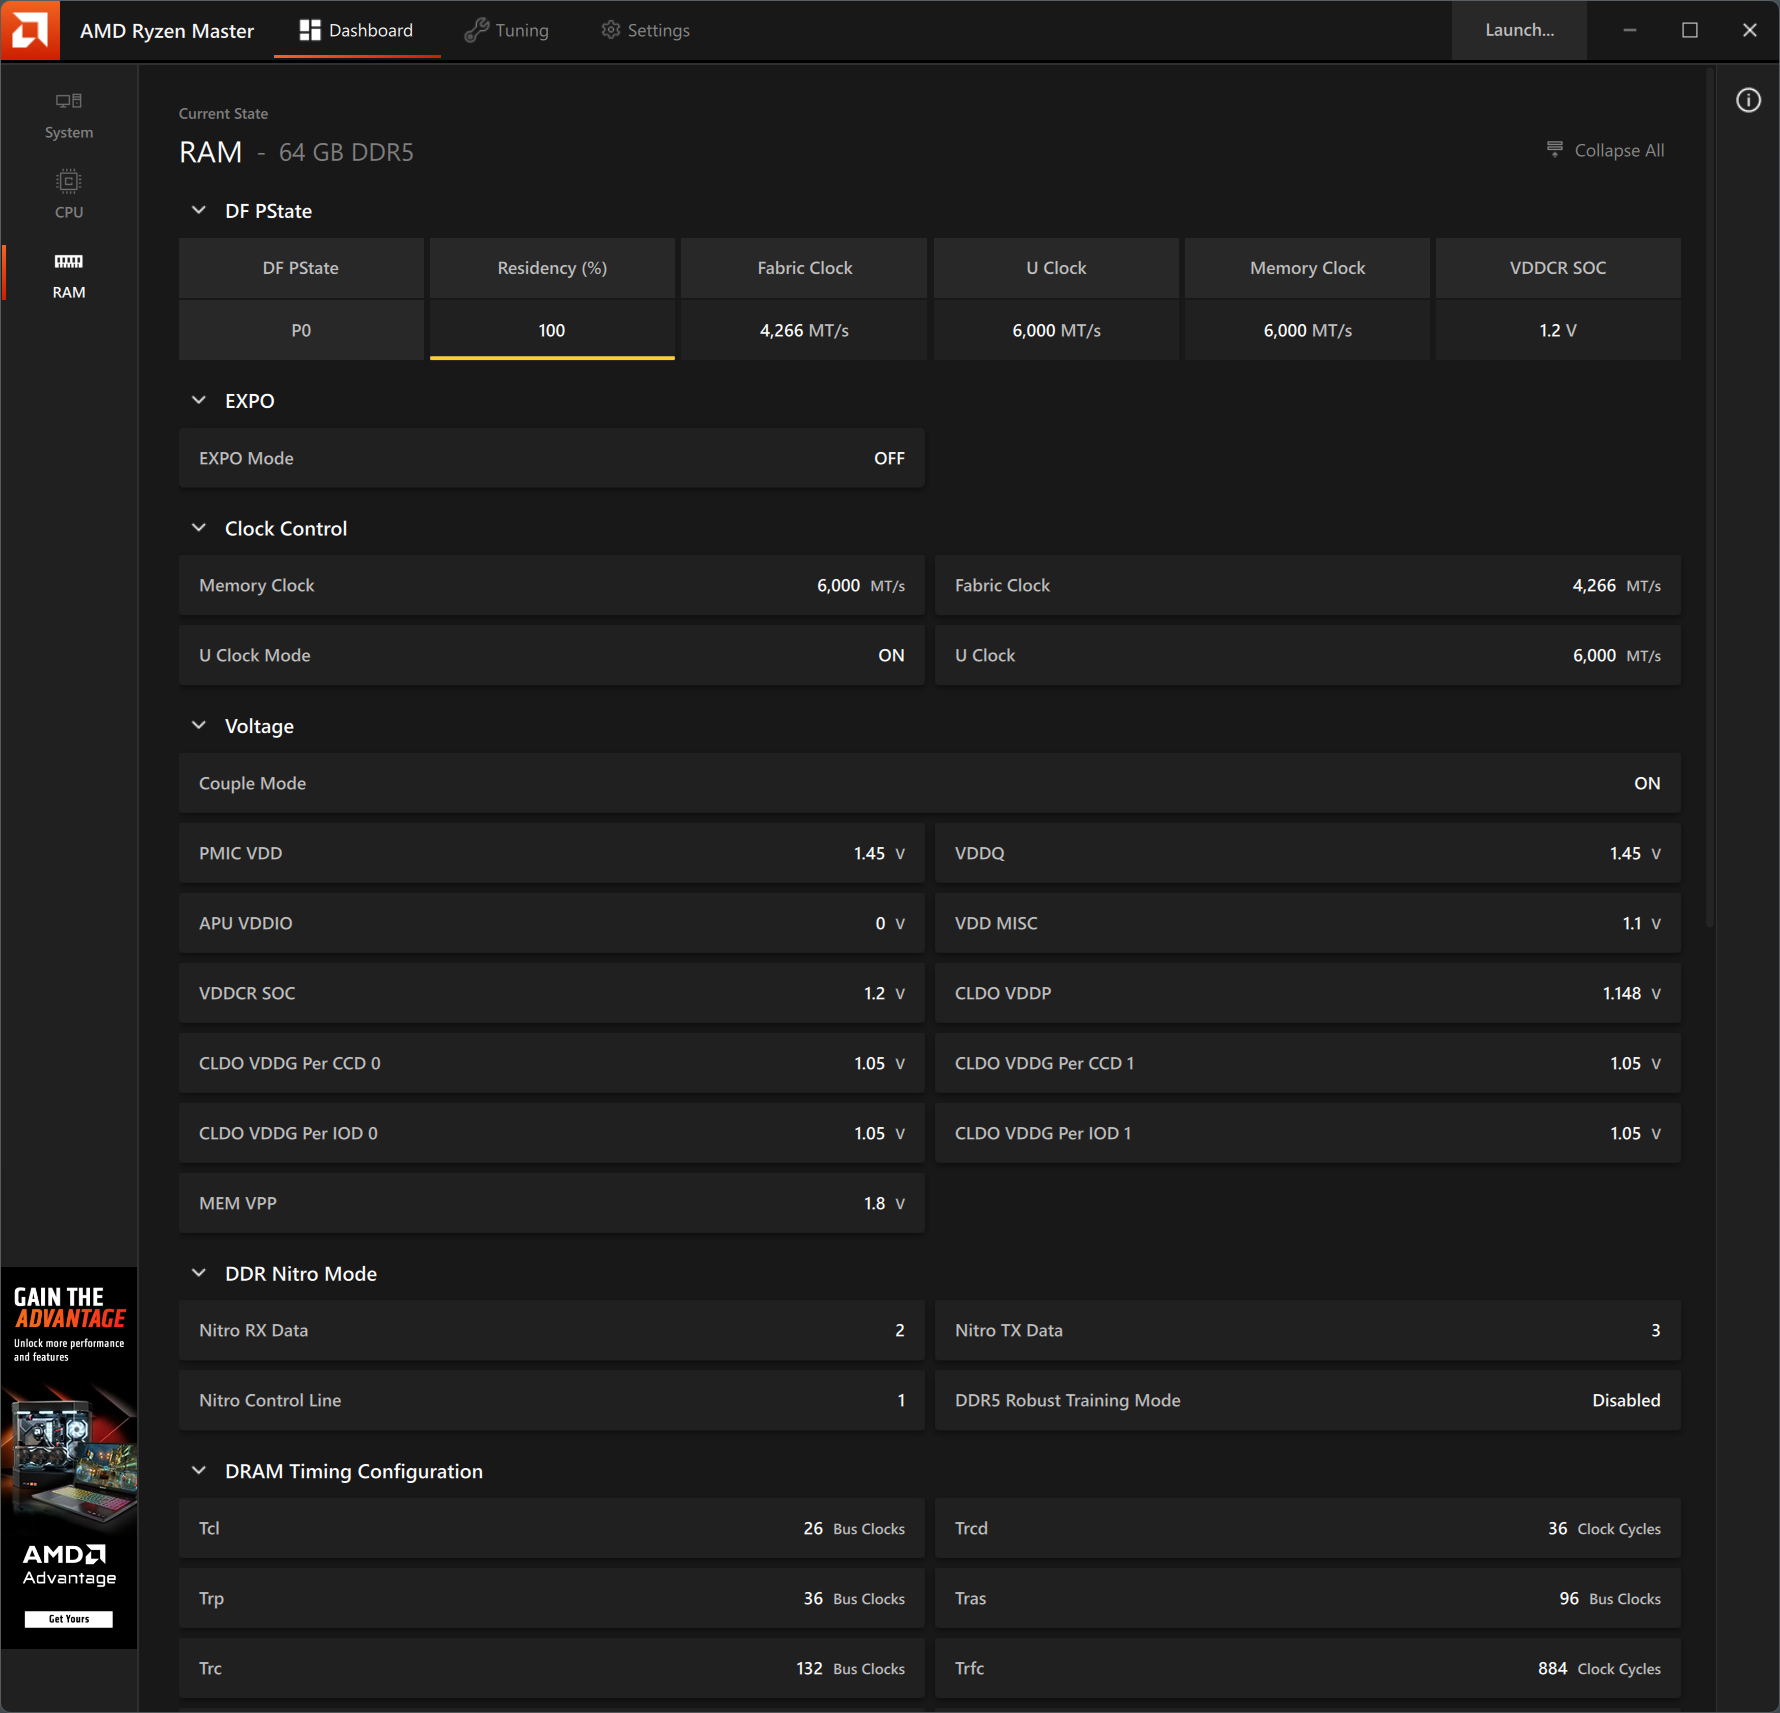Click the vertical scrollbar thumb
Screen dimensions: 1780x1713
[1710, 498]
